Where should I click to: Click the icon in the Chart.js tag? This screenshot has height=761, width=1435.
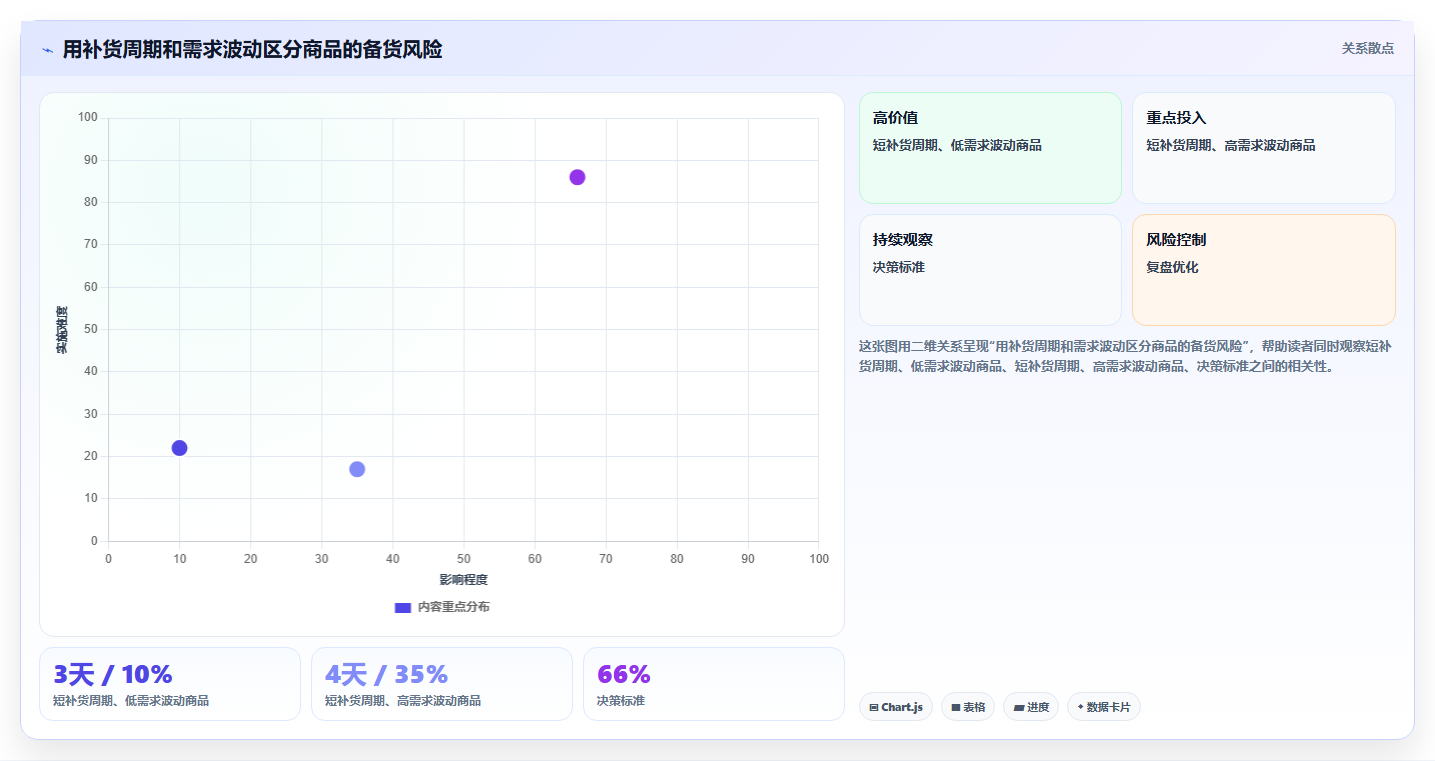pyautogui.click(x=874, y=707)
